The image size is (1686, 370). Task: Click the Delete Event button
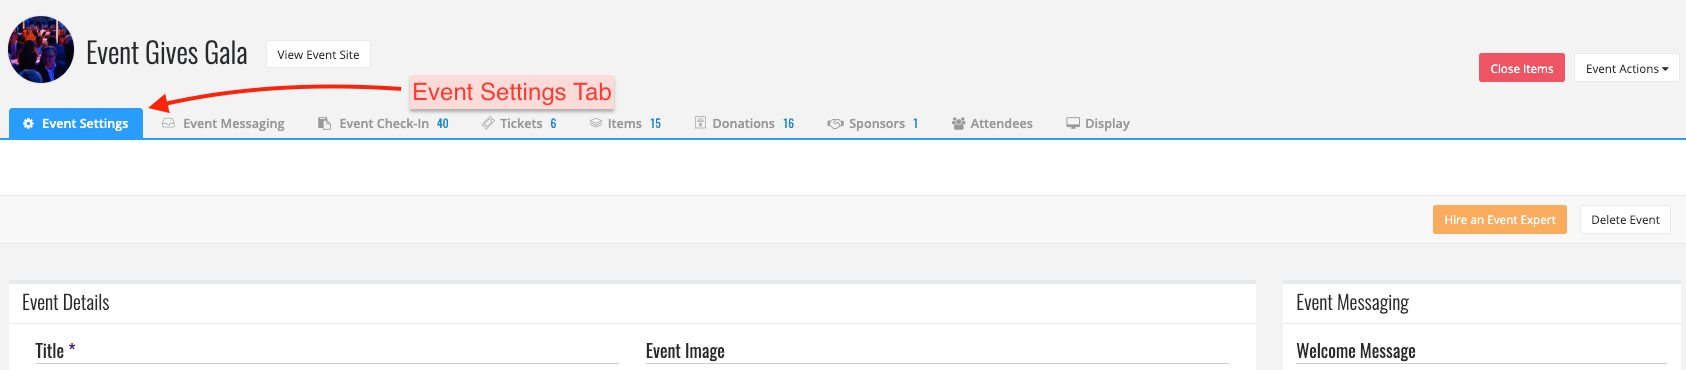pos(1625,220)
